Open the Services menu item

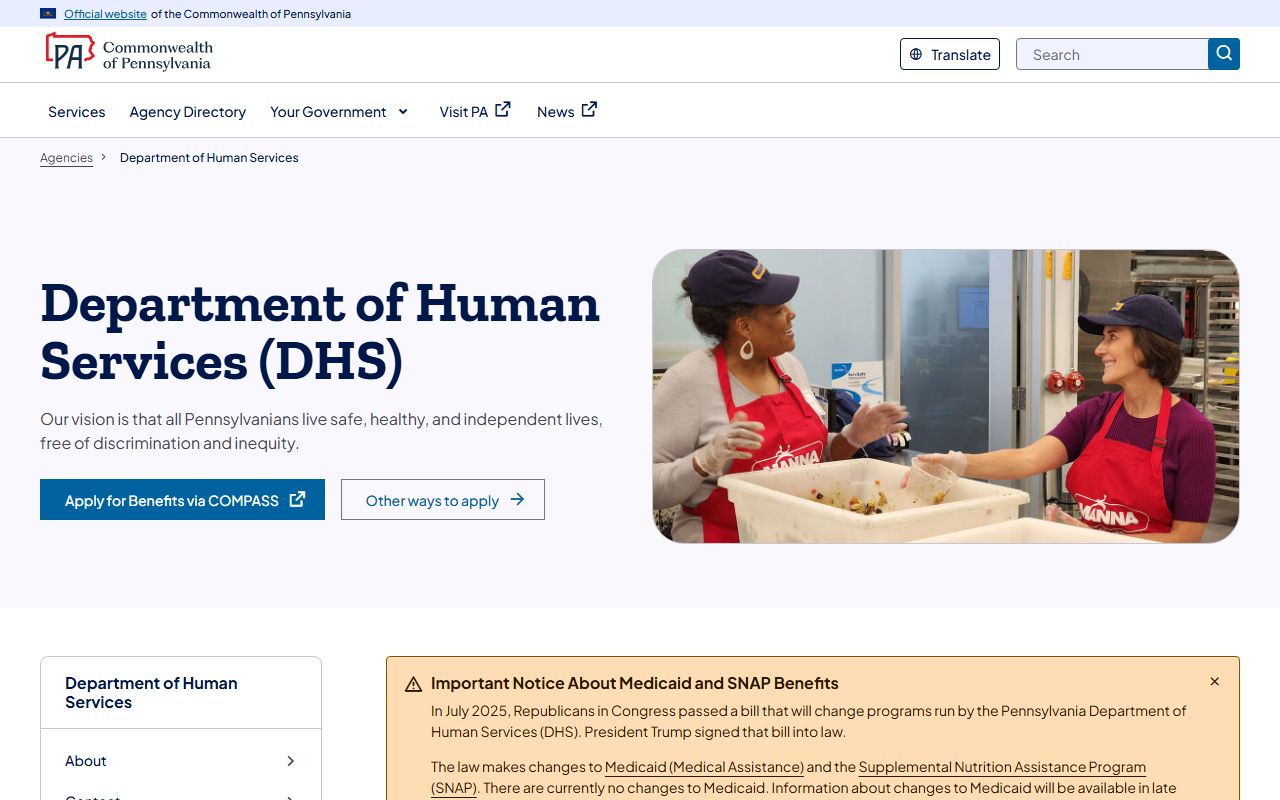[x=77, y=112]
